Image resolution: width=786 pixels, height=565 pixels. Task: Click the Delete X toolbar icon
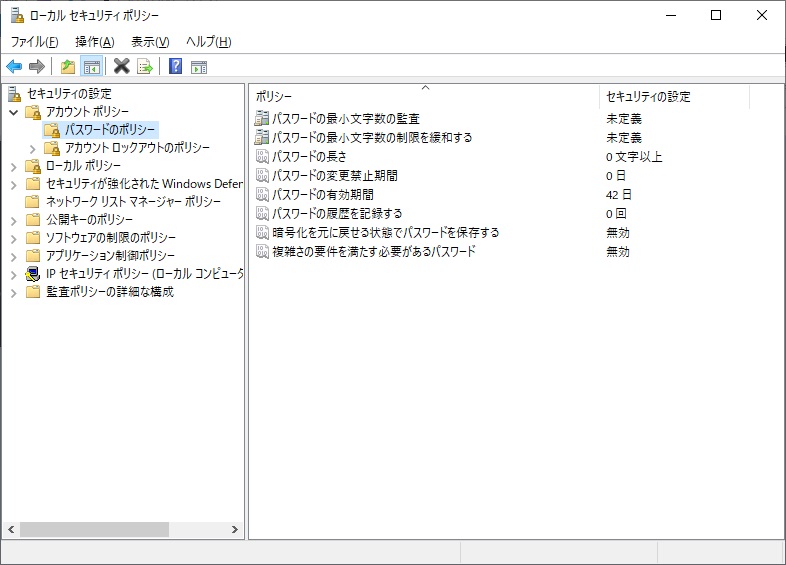tap(122, 66)
